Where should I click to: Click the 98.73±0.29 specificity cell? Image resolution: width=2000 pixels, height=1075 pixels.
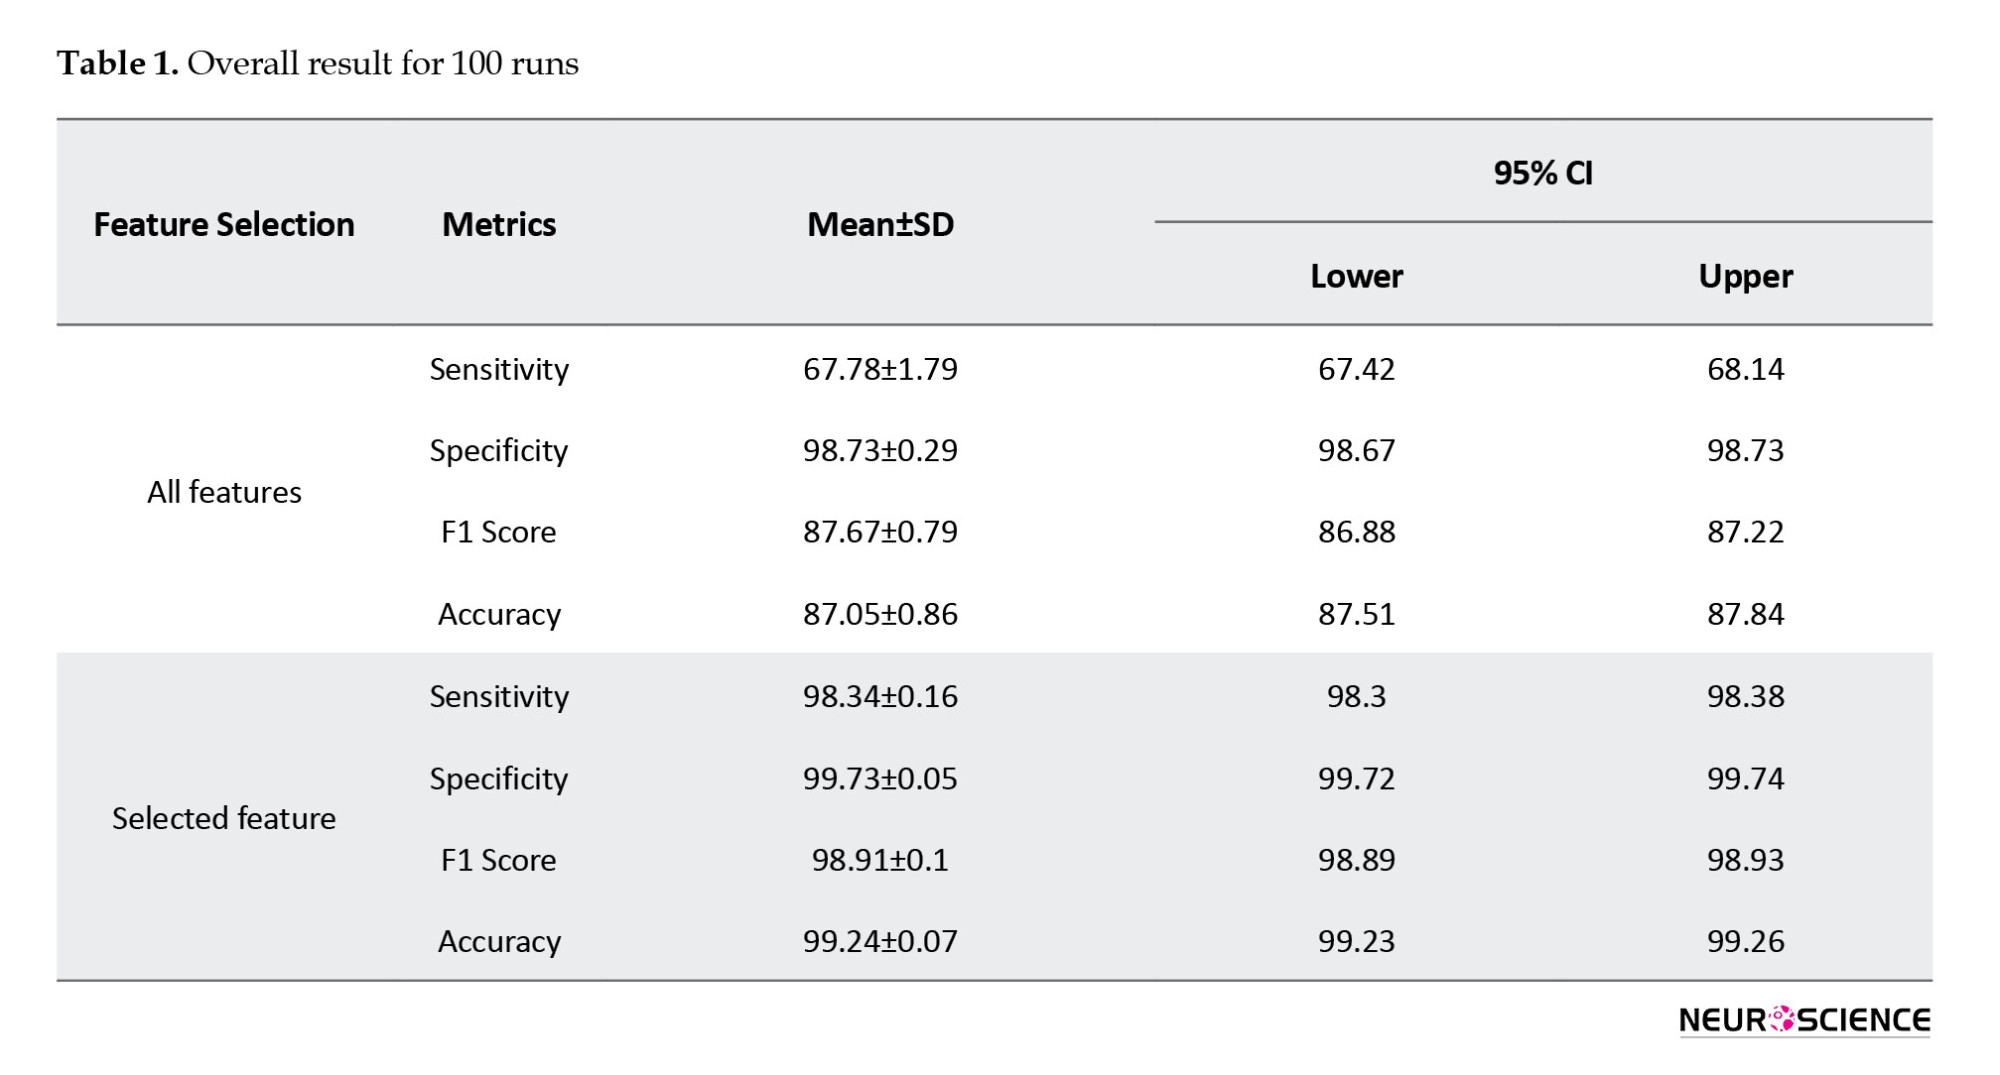(880, 450)
